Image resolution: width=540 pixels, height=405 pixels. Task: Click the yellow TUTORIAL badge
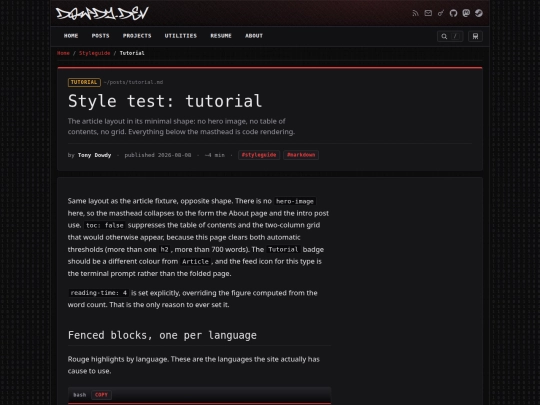[x=84, y=82]
